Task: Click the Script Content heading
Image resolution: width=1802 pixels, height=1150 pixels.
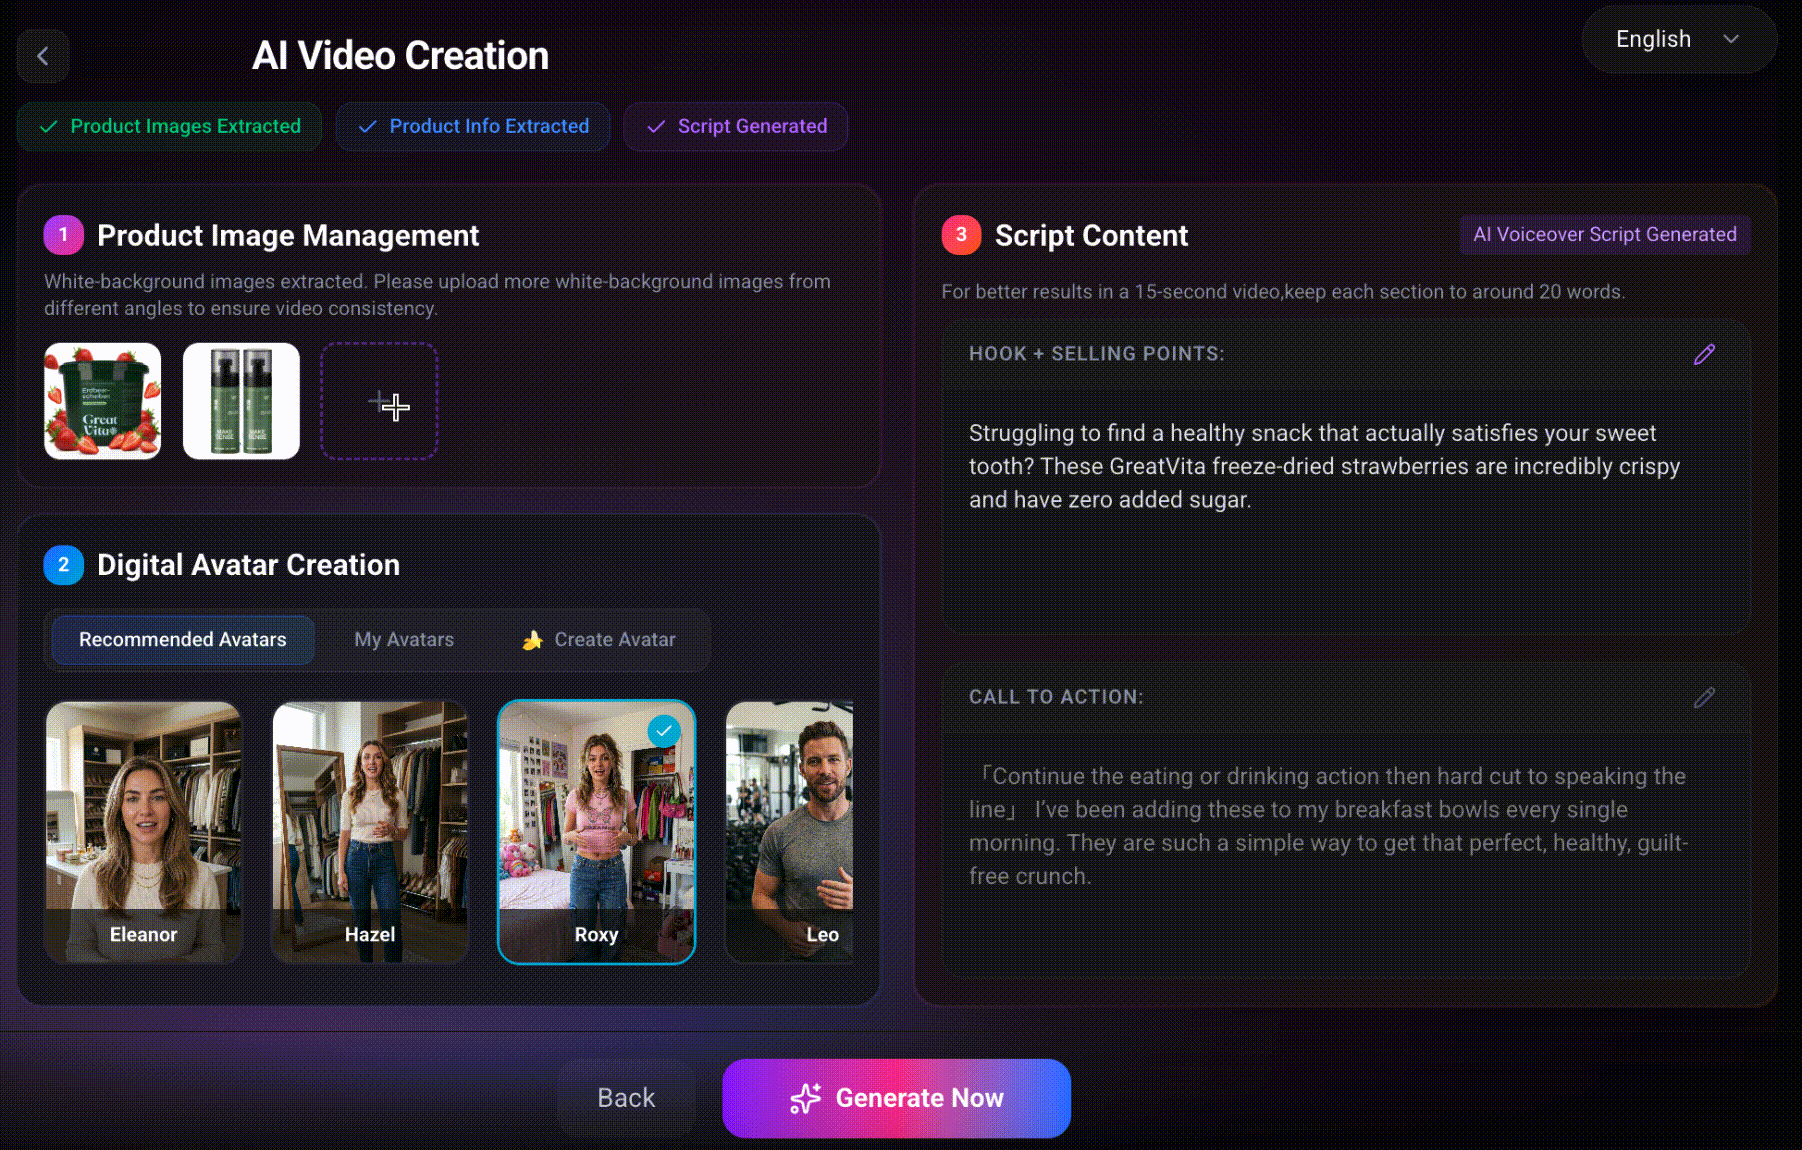Action: 1091,236
